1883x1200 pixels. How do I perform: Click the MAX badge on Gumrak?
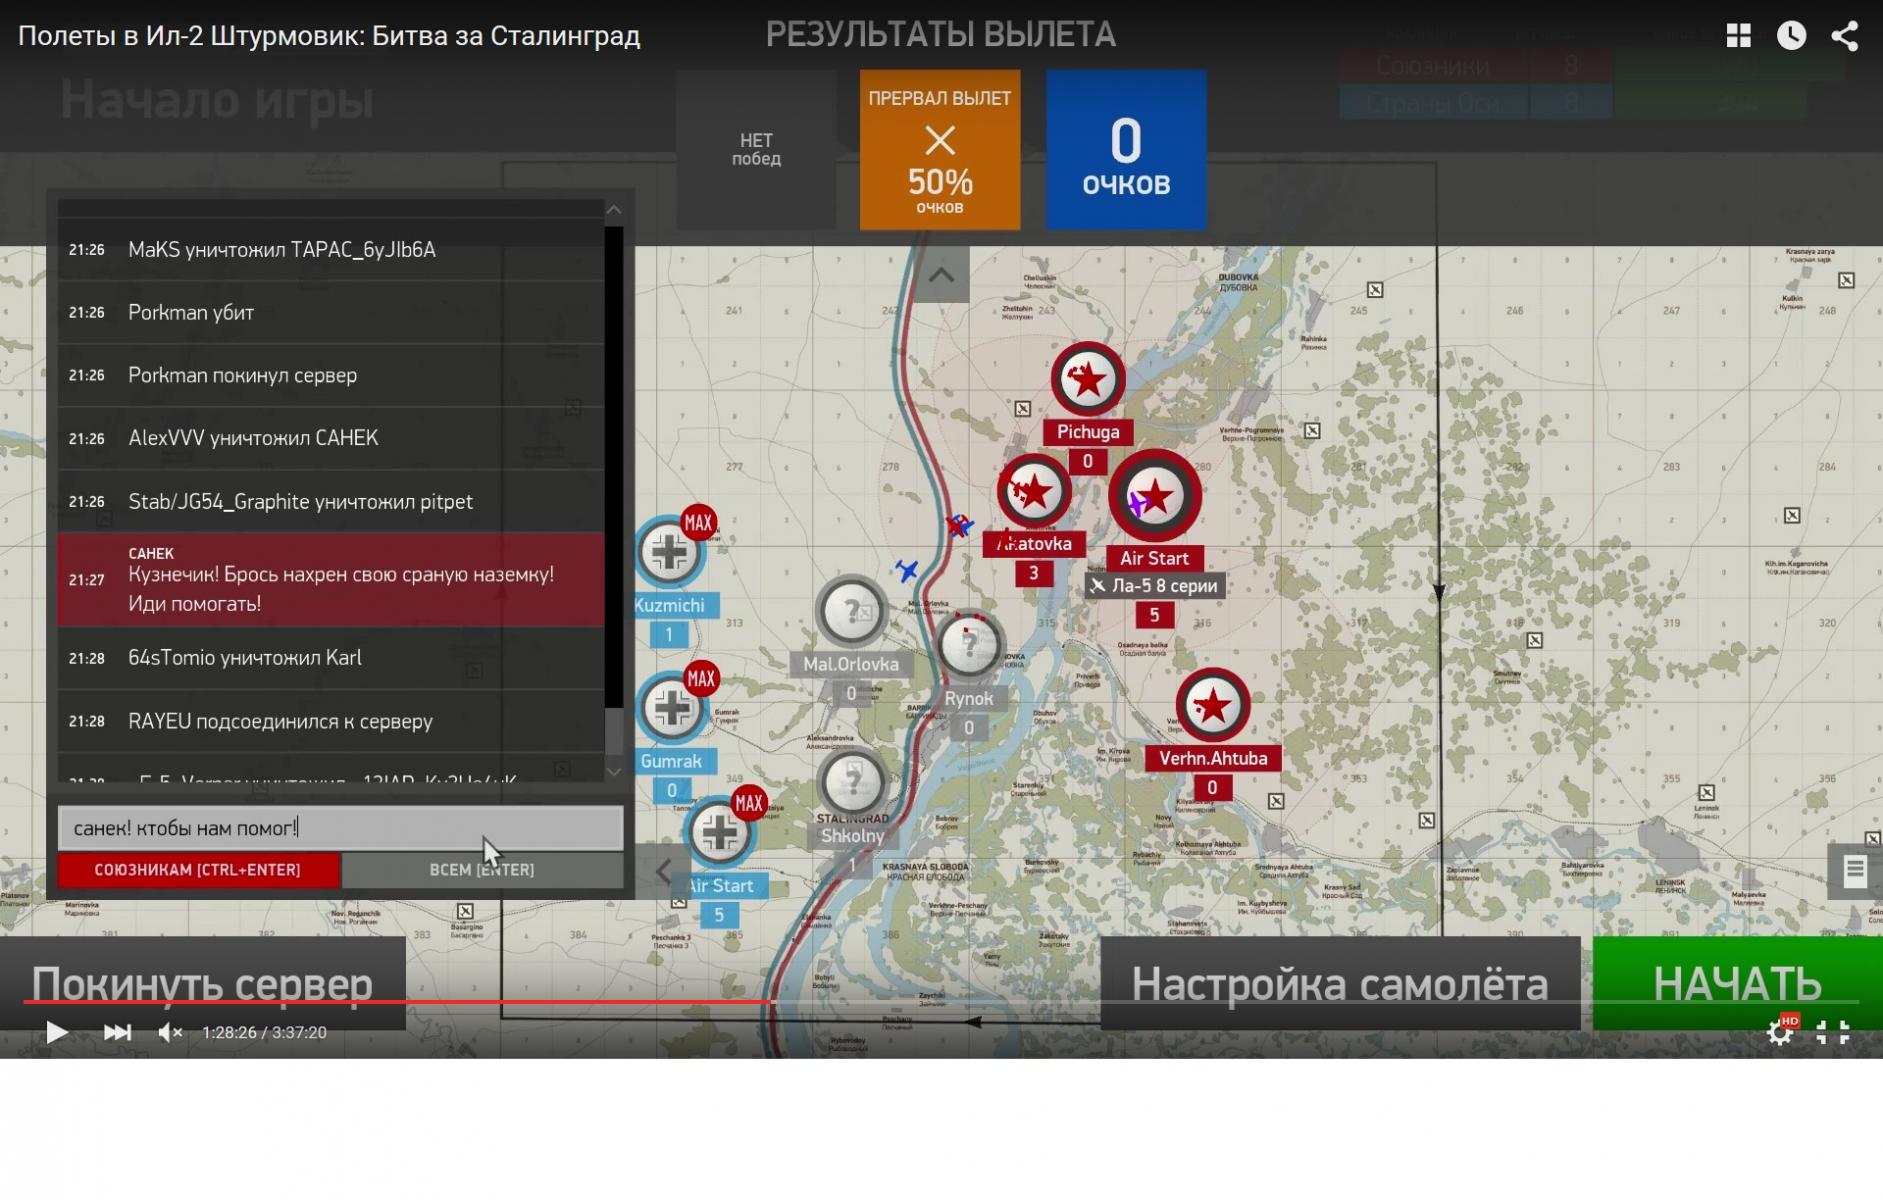click(x=701, y=679)
